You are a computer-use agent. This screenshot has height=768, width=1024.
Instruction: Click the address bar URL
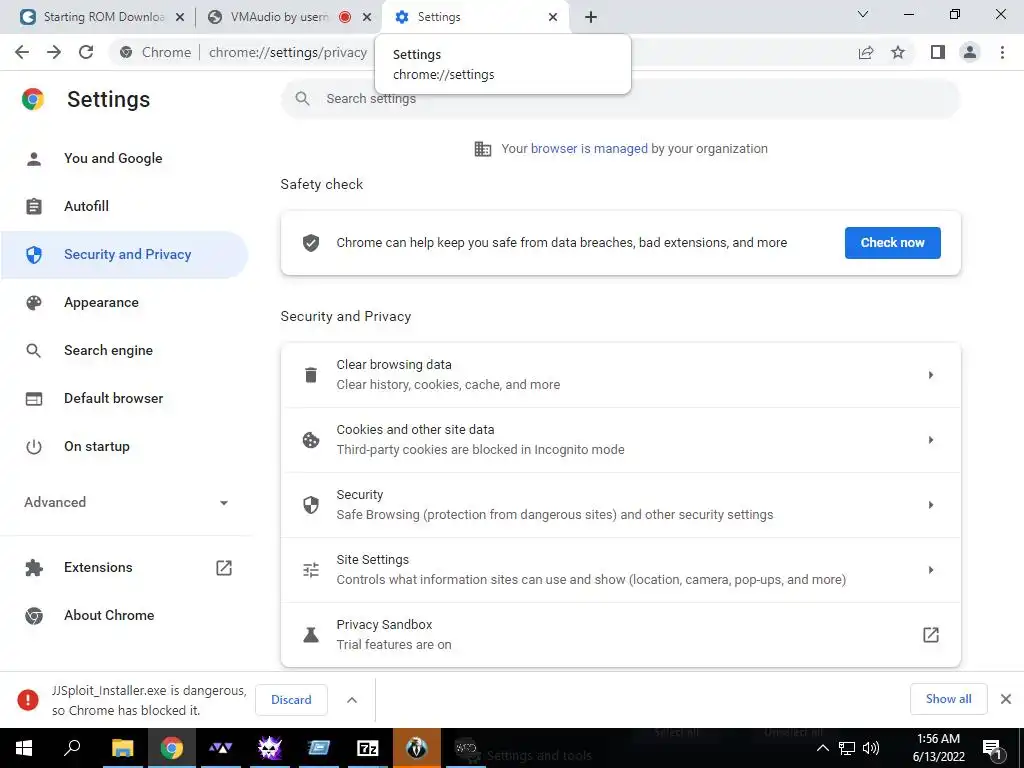point(287,52)
